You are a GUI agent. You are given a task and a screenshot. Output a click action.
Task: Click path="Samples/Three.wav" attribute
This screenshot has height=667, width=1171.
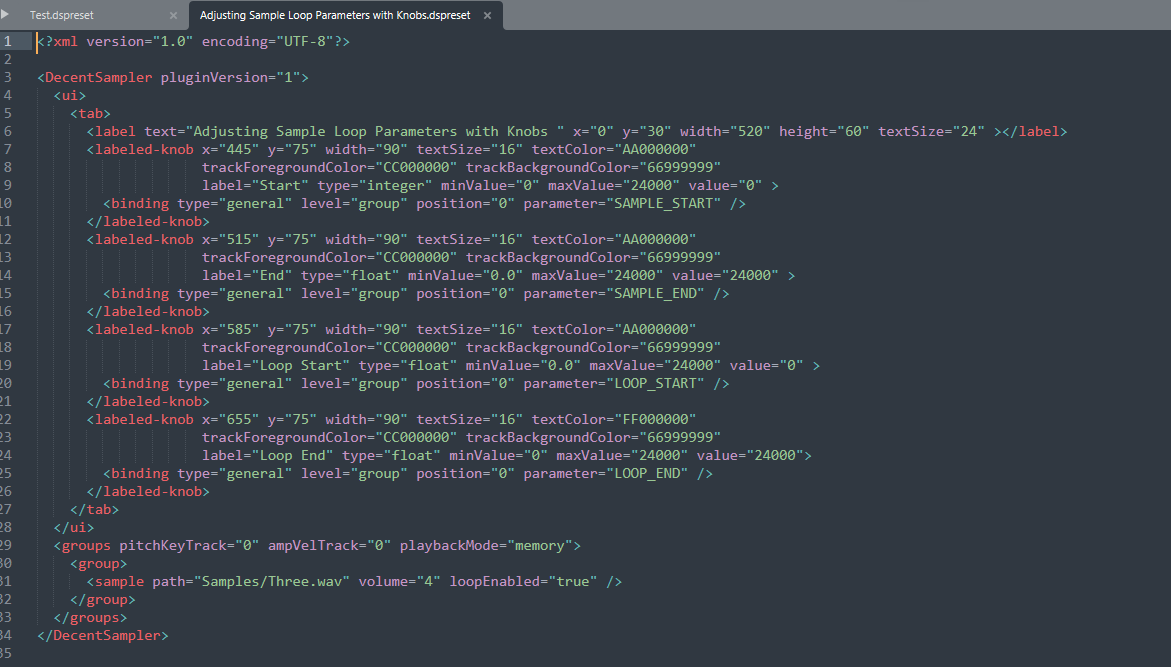point(251,581)
